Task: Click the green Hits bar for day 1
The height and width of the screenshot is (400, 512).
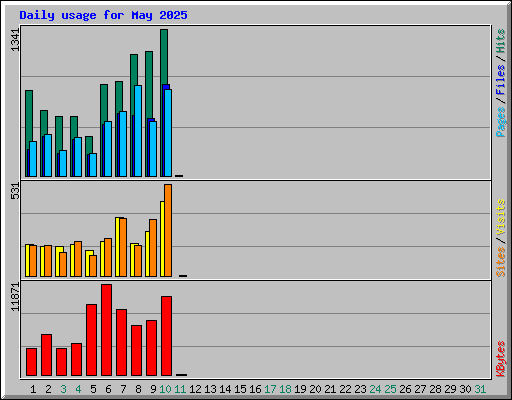Action: pos(29,115)
